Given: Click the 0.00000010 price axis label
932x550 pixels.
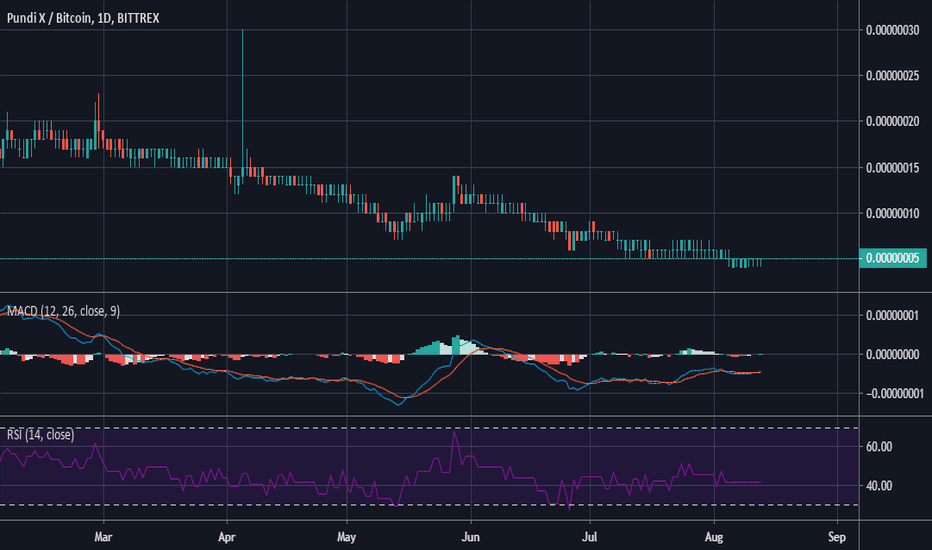Looking at the screenshot, I should point(892,213).
